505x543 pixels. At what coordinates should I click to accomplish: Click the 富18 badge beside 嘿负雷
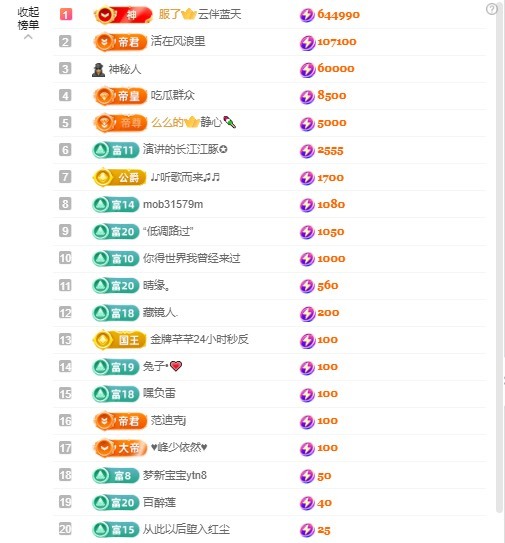[116, 394]
